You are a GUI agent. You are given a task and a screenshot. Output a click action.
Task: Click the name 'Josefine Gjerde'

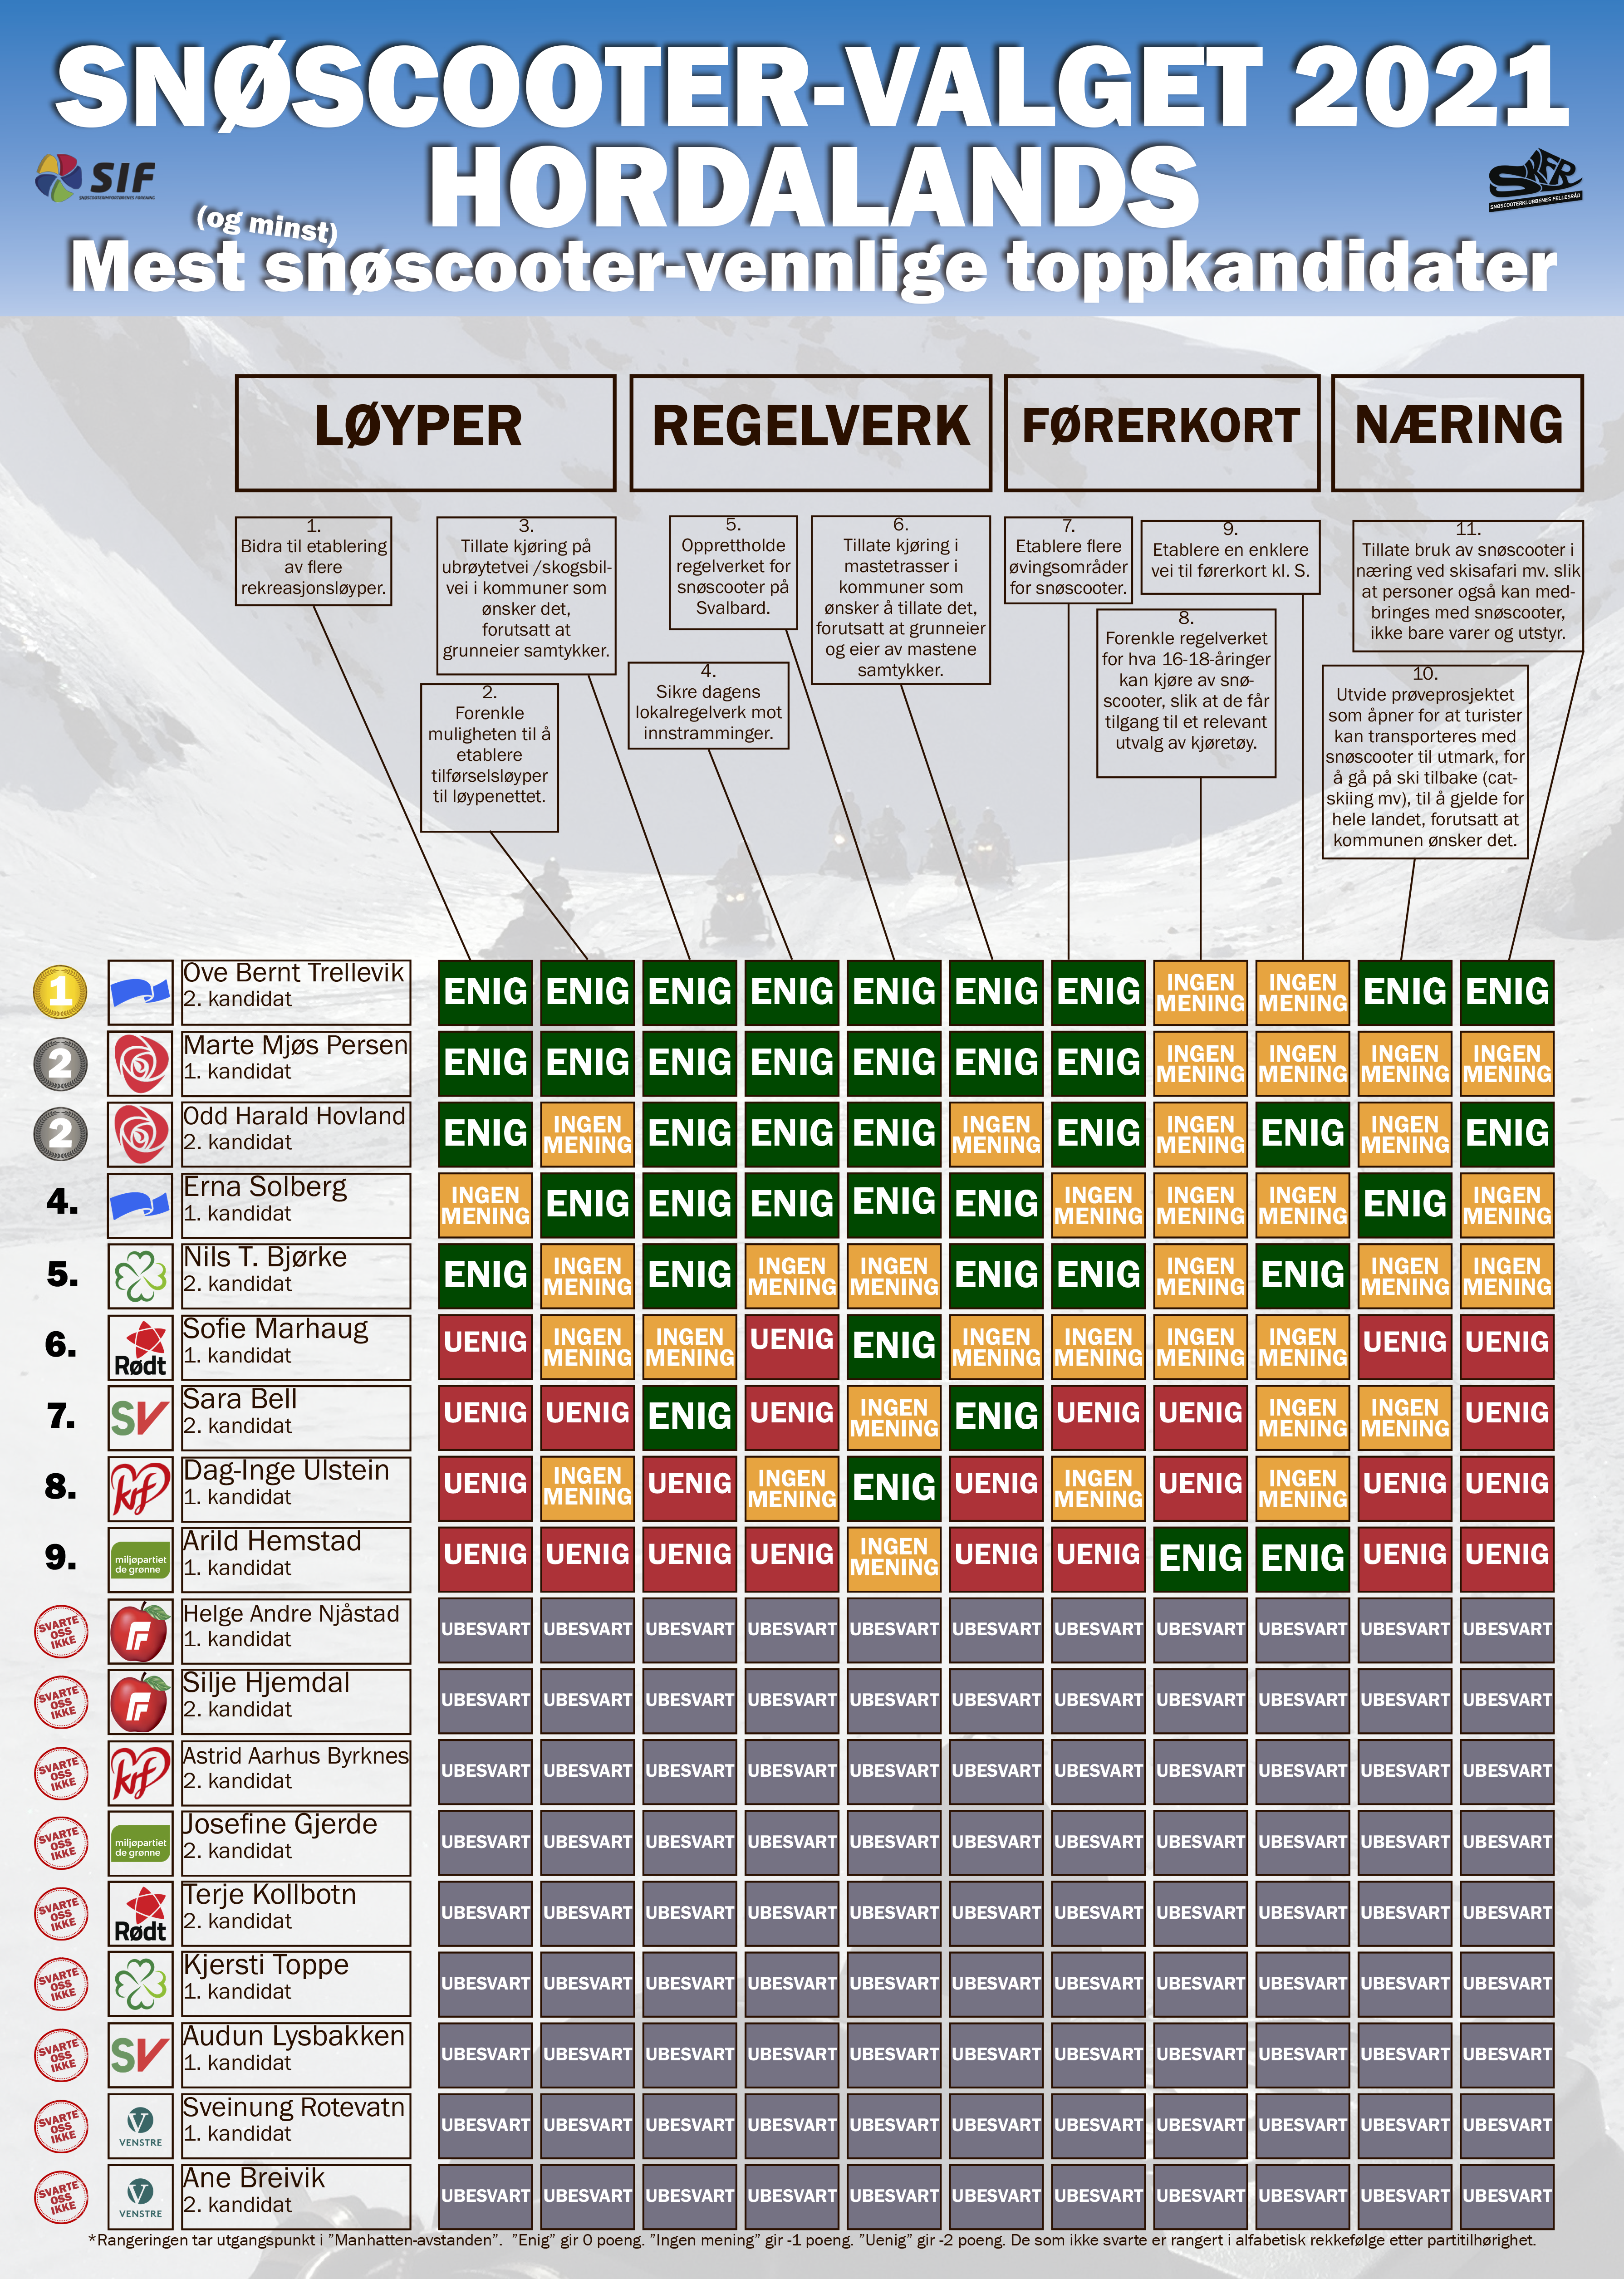click(280, 1825)
